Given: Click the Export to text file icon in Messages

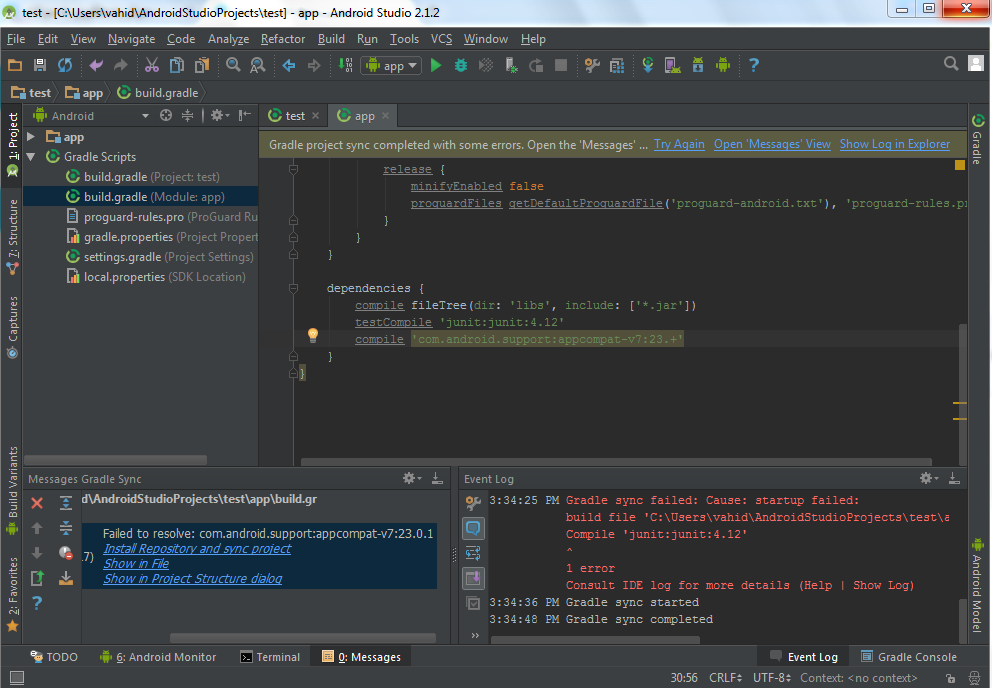Looking at the screenshot, I should 37,578.
